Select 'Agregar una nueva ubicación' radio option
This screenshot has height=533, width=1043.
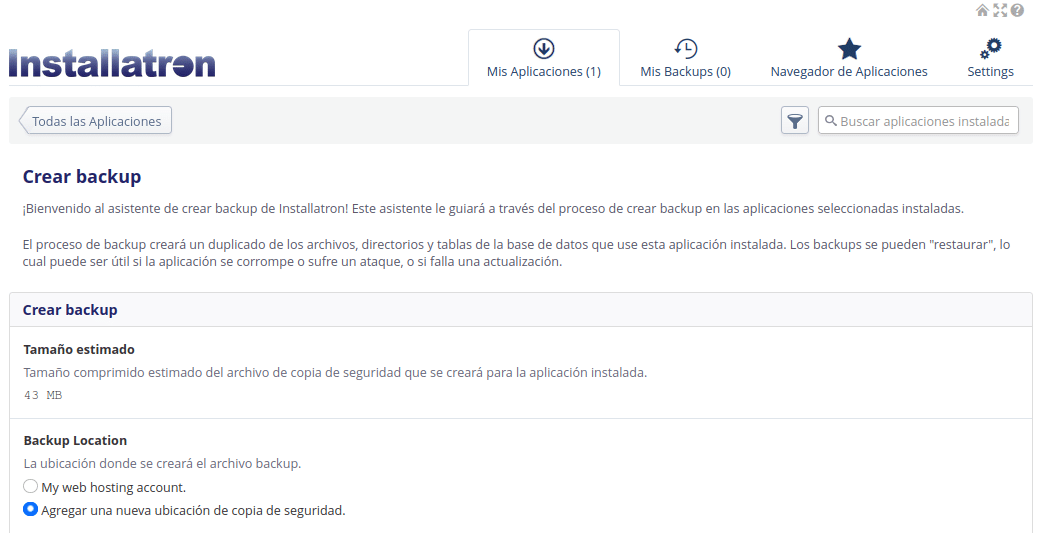point(31,510)
